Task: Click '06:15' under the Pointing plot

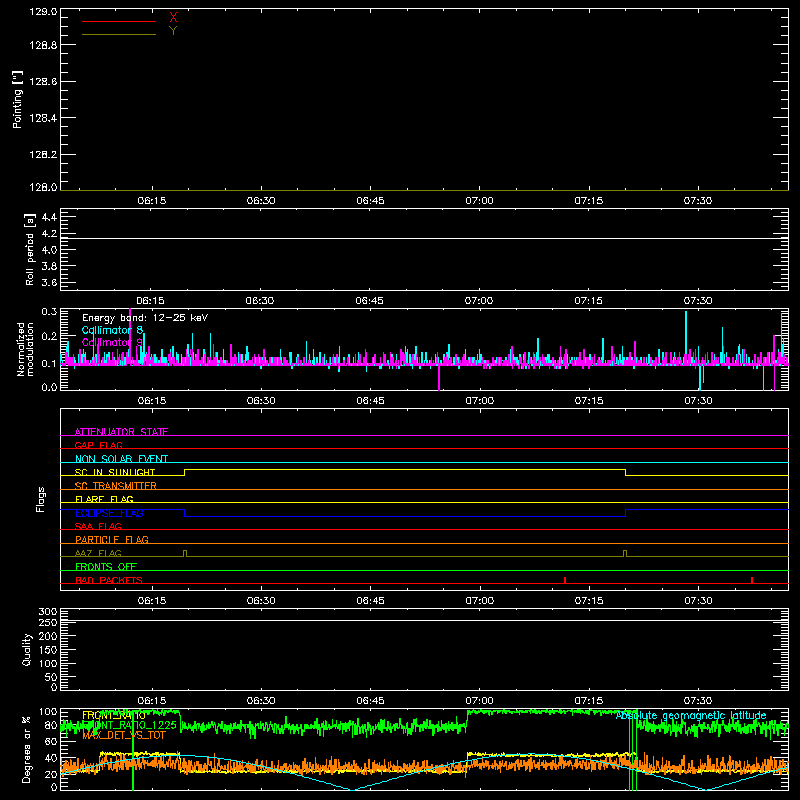Action: click(152, 201)
